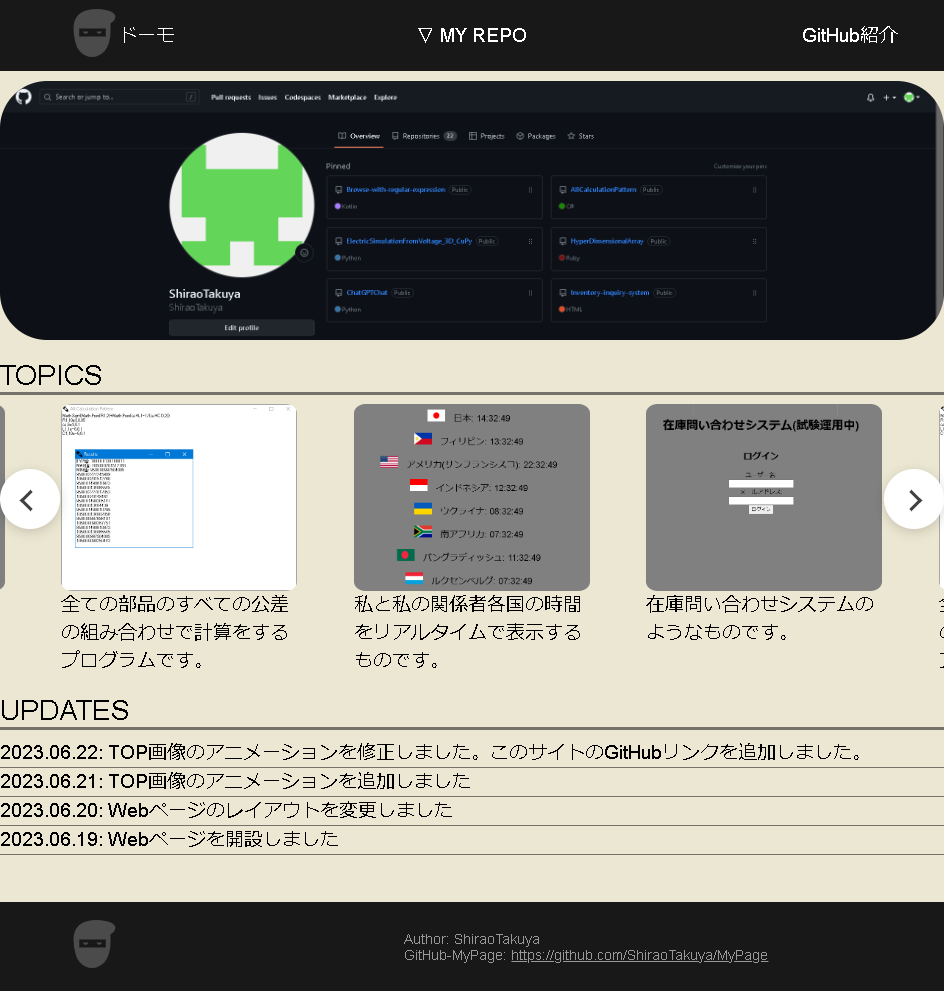Select the Repositories tab in the GitHub image

pyautogui.click(x=424, y=136)
